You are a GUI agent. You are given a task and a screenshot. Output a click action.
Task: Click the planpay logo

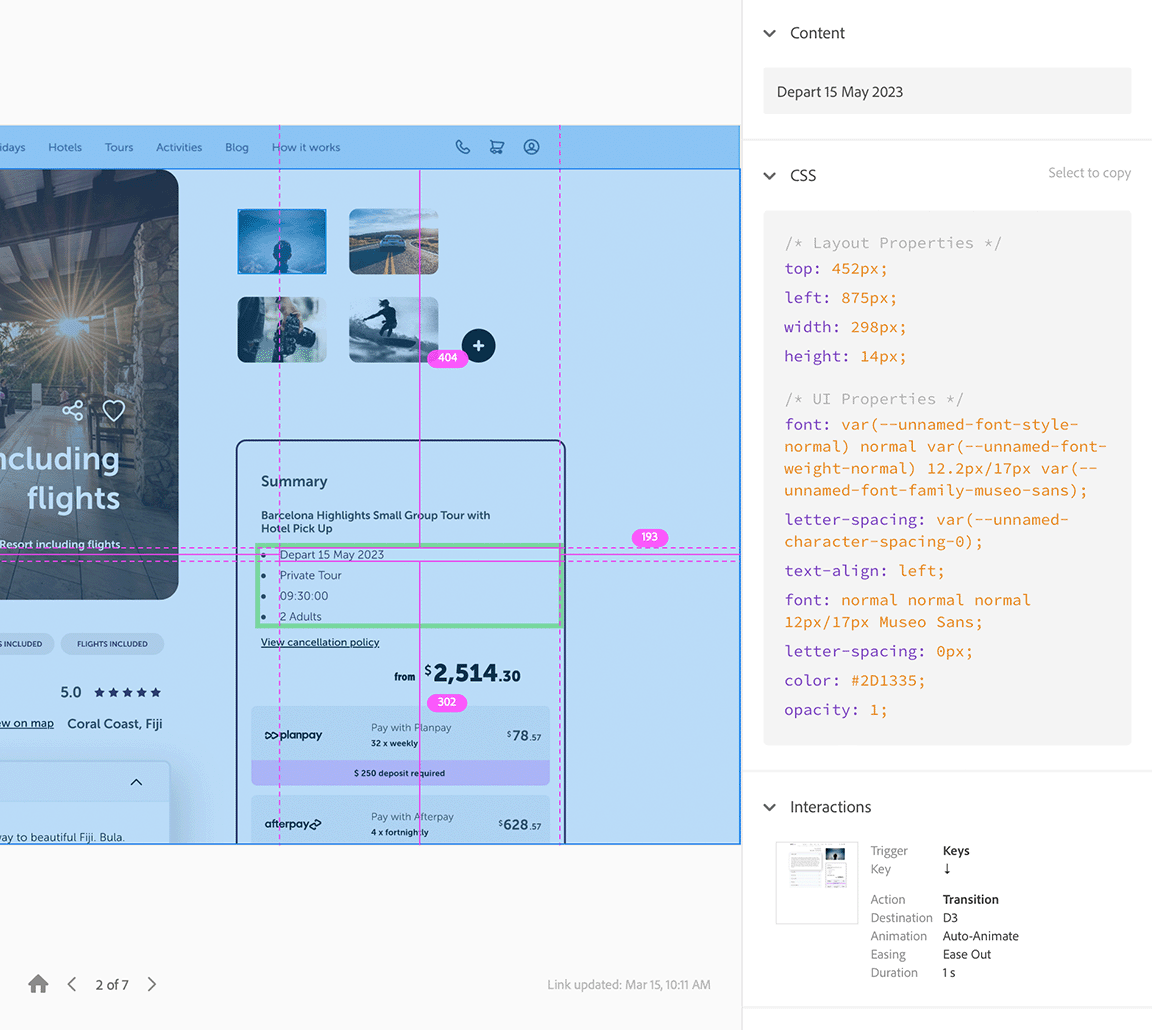293,735
